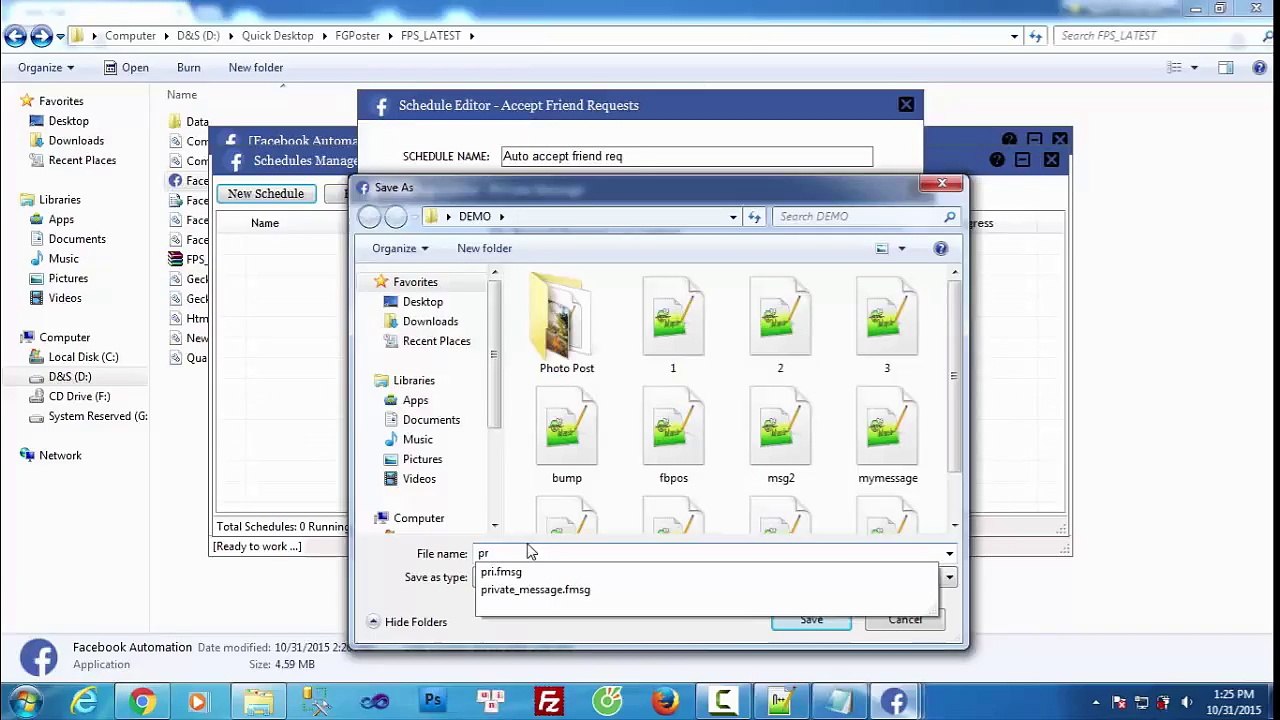Launch FileZilla from the taskbar
This screenshot has height=720, width=1280.
[x=549, y=702]
